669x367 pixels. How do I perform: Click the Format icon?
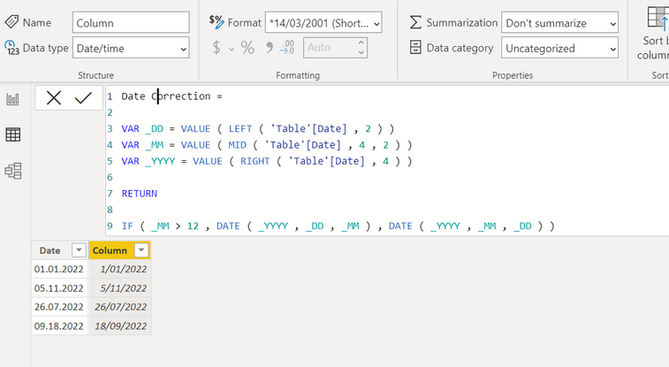tap(216, 22)
